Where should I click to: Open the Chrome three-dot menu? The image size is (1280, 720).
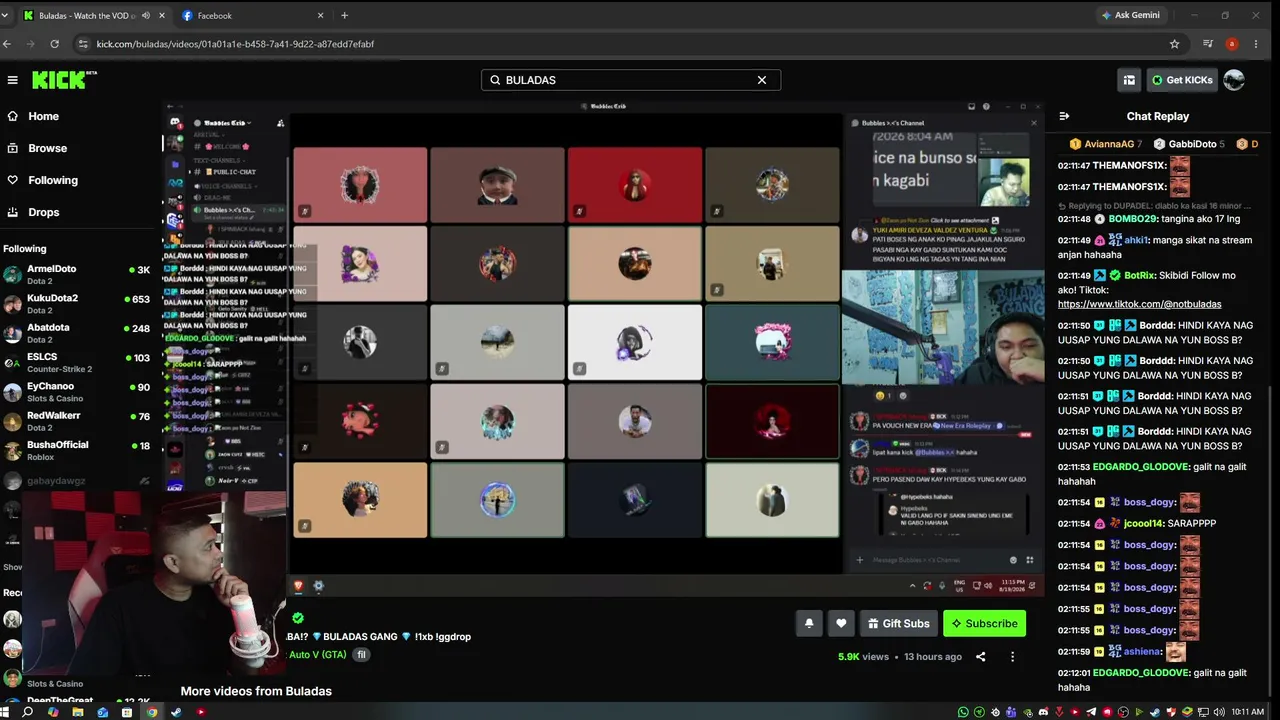pyautogui.click(x=1256, y=44)
